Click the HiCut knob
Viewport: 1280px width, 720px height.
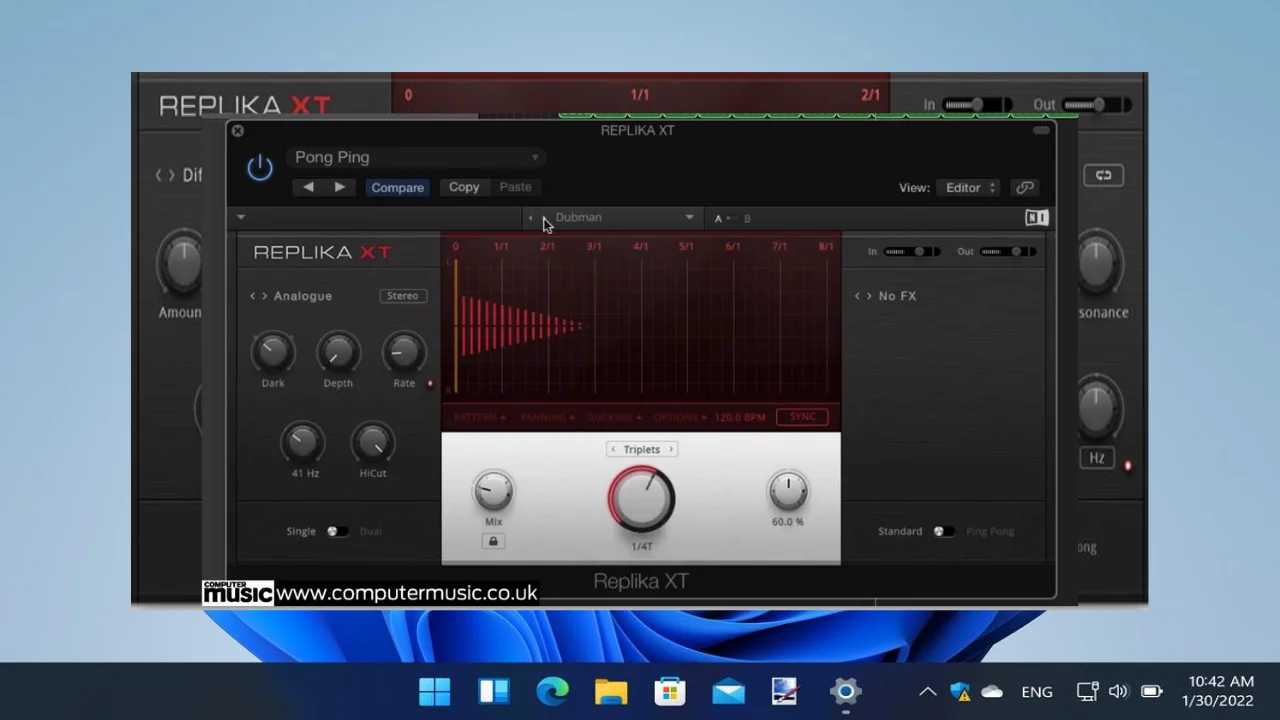[x=373, y=442]
